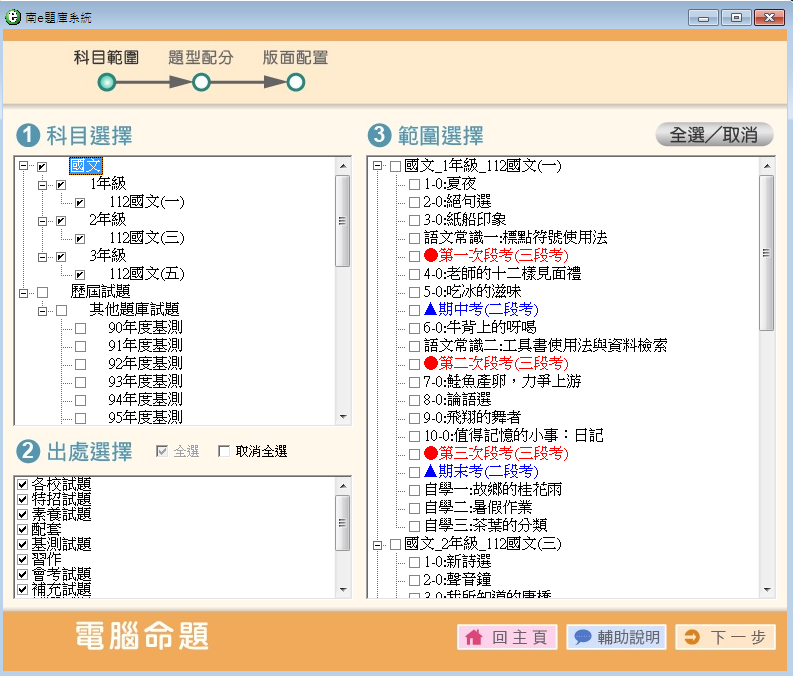Collapse the 國文 subject tree node
The height and width of the screenshot is (676, 793).
click(23, 166)
